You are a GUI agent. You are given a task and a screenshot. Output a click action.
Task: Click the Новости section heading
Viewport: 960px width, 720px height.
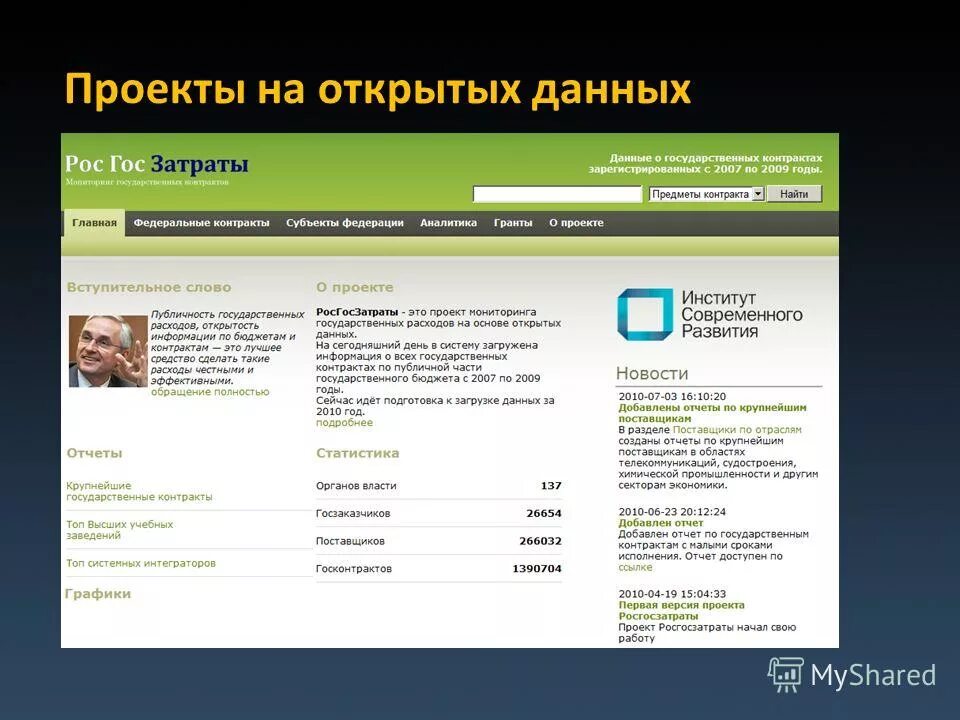coord(652,373)
